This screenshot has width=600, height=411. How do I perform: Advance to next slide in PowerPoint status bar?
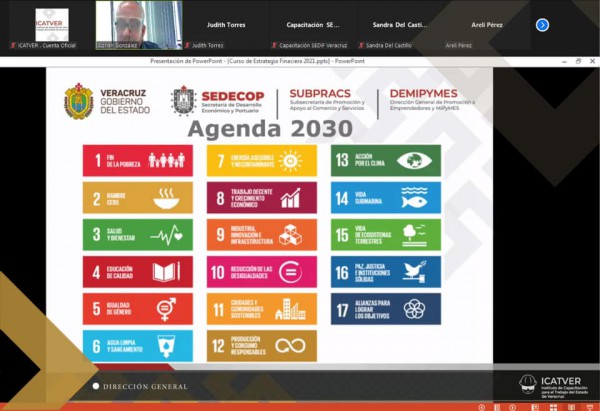[512, 407]
